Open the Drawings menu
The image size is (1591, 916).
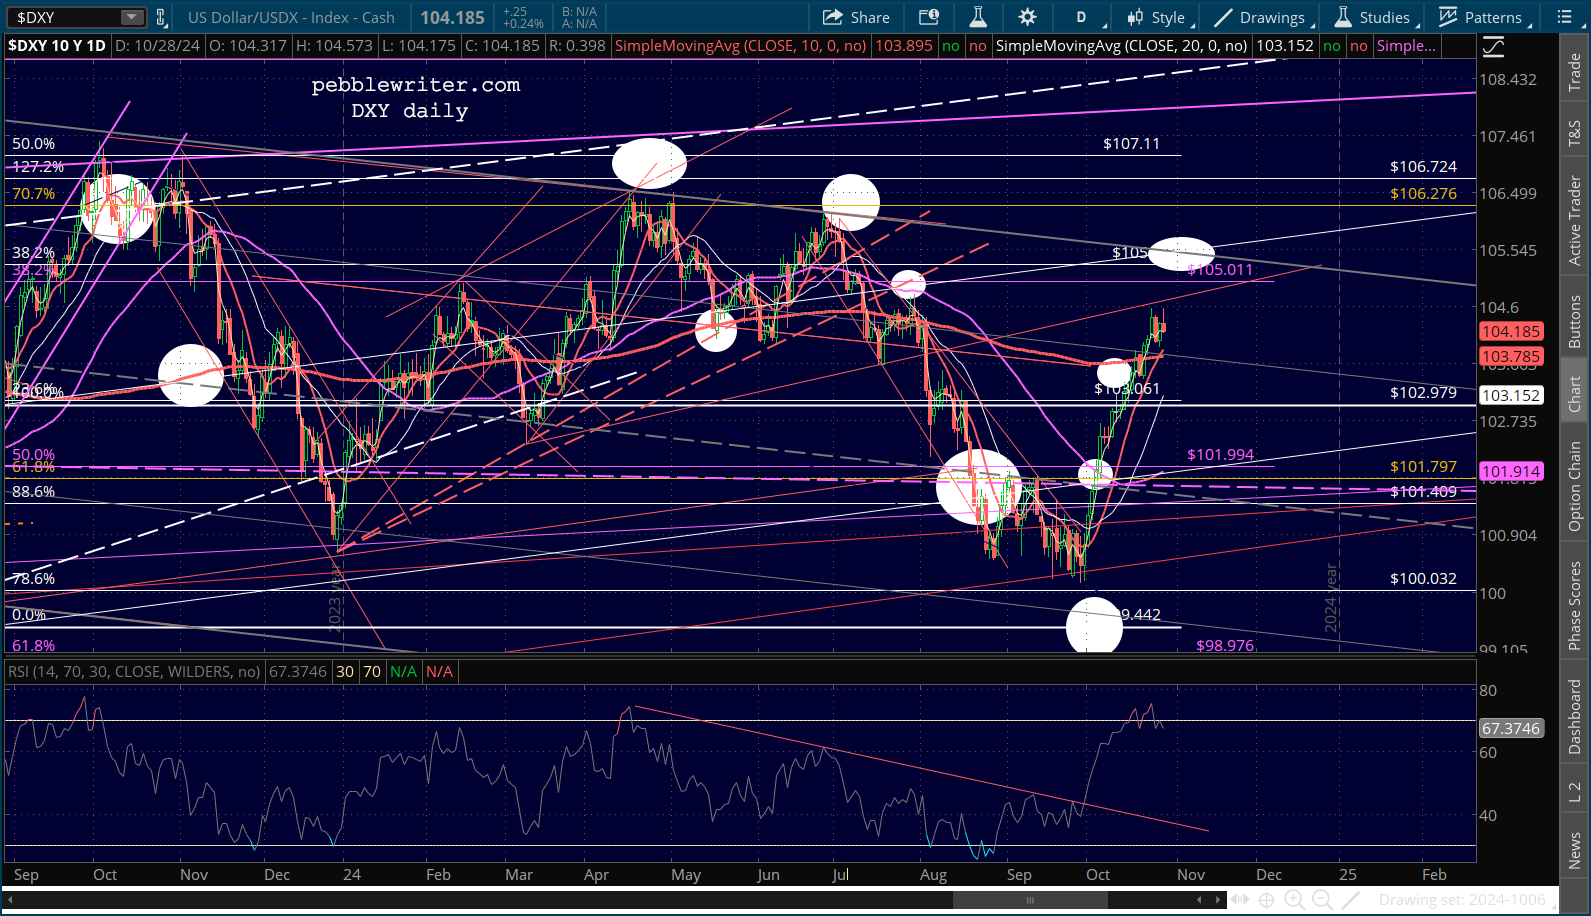pyautogui.click(x=1262, y=17)
